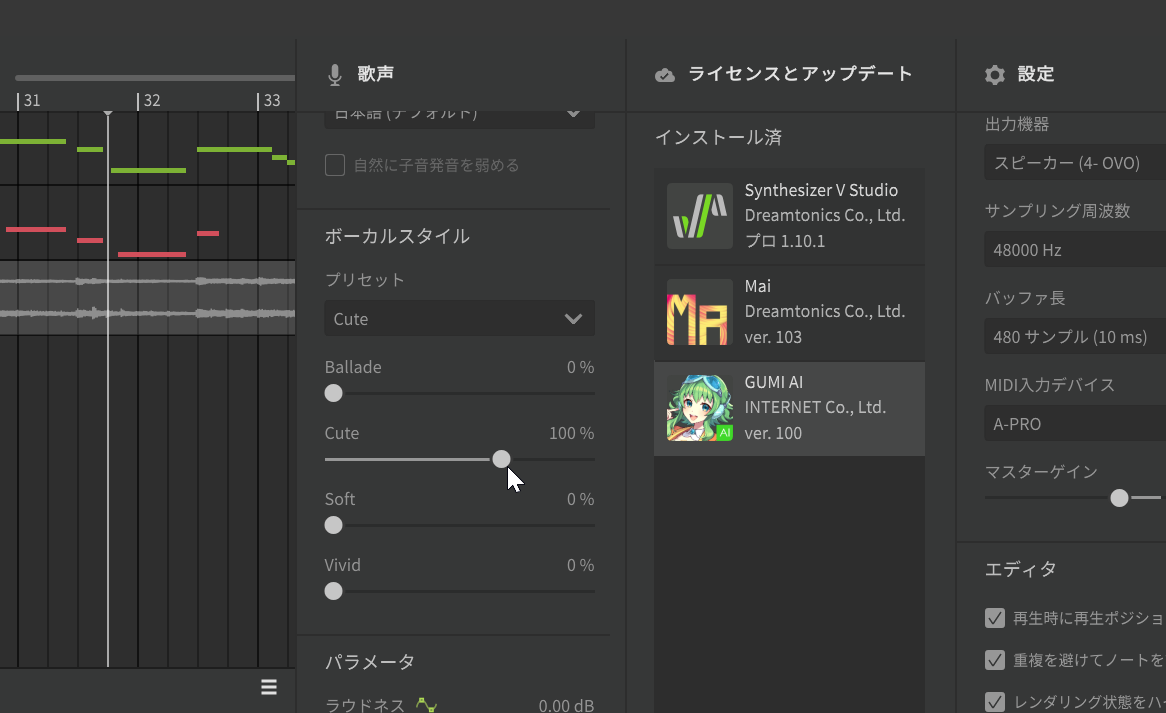Select the Mai Dreamtonics list entry
The width and height of the screenshot is (1166, 713).
tap(789, 312)
